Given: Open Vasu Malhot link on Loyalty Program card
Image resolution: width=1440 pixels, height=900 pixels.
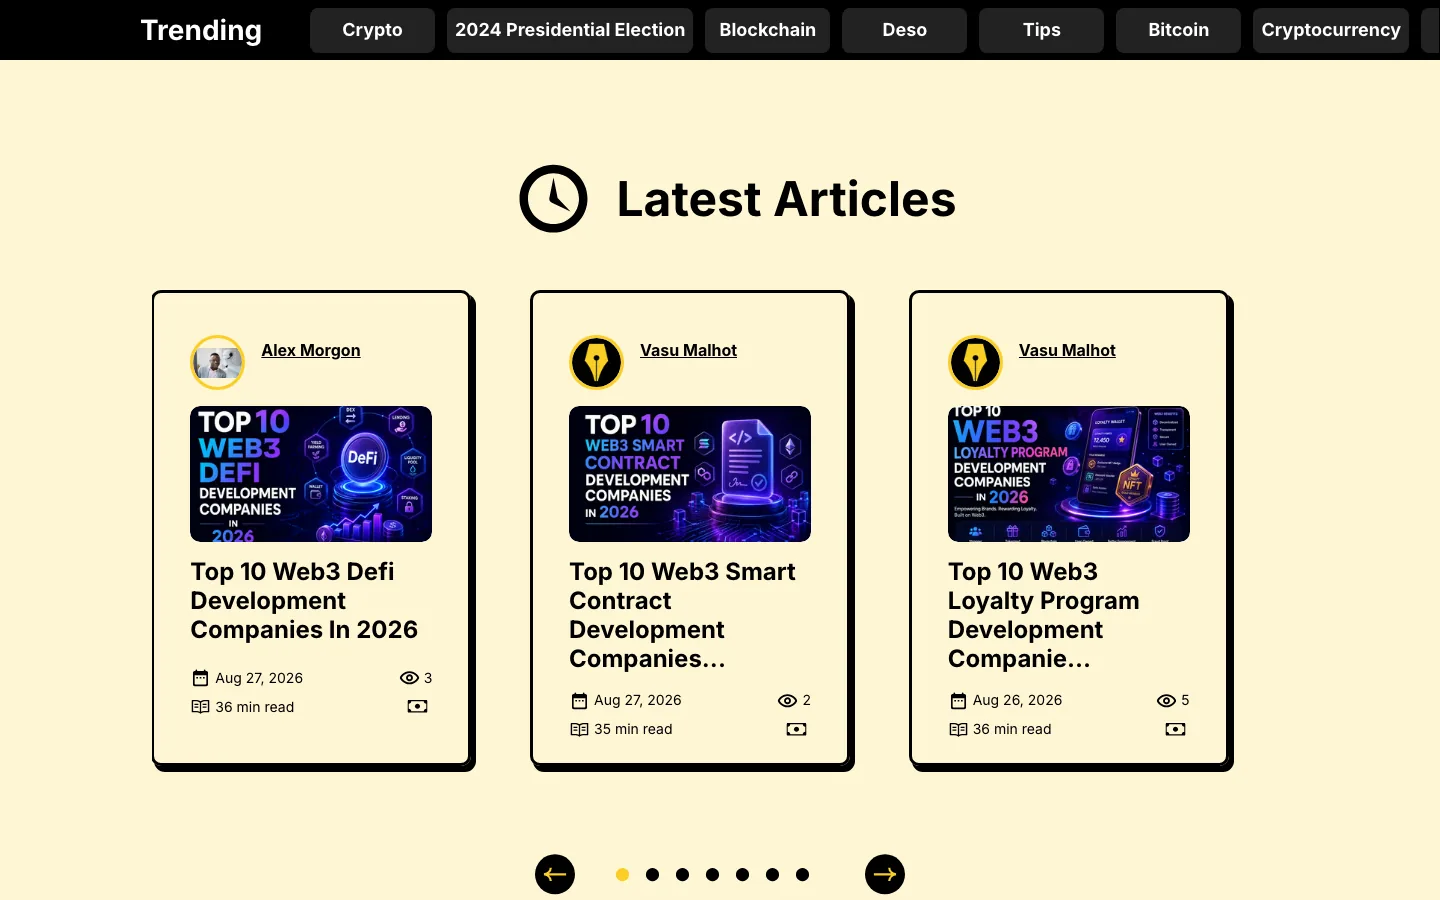Looking at the screenshot, I should pyautogui.click(x=1067, y=350).
